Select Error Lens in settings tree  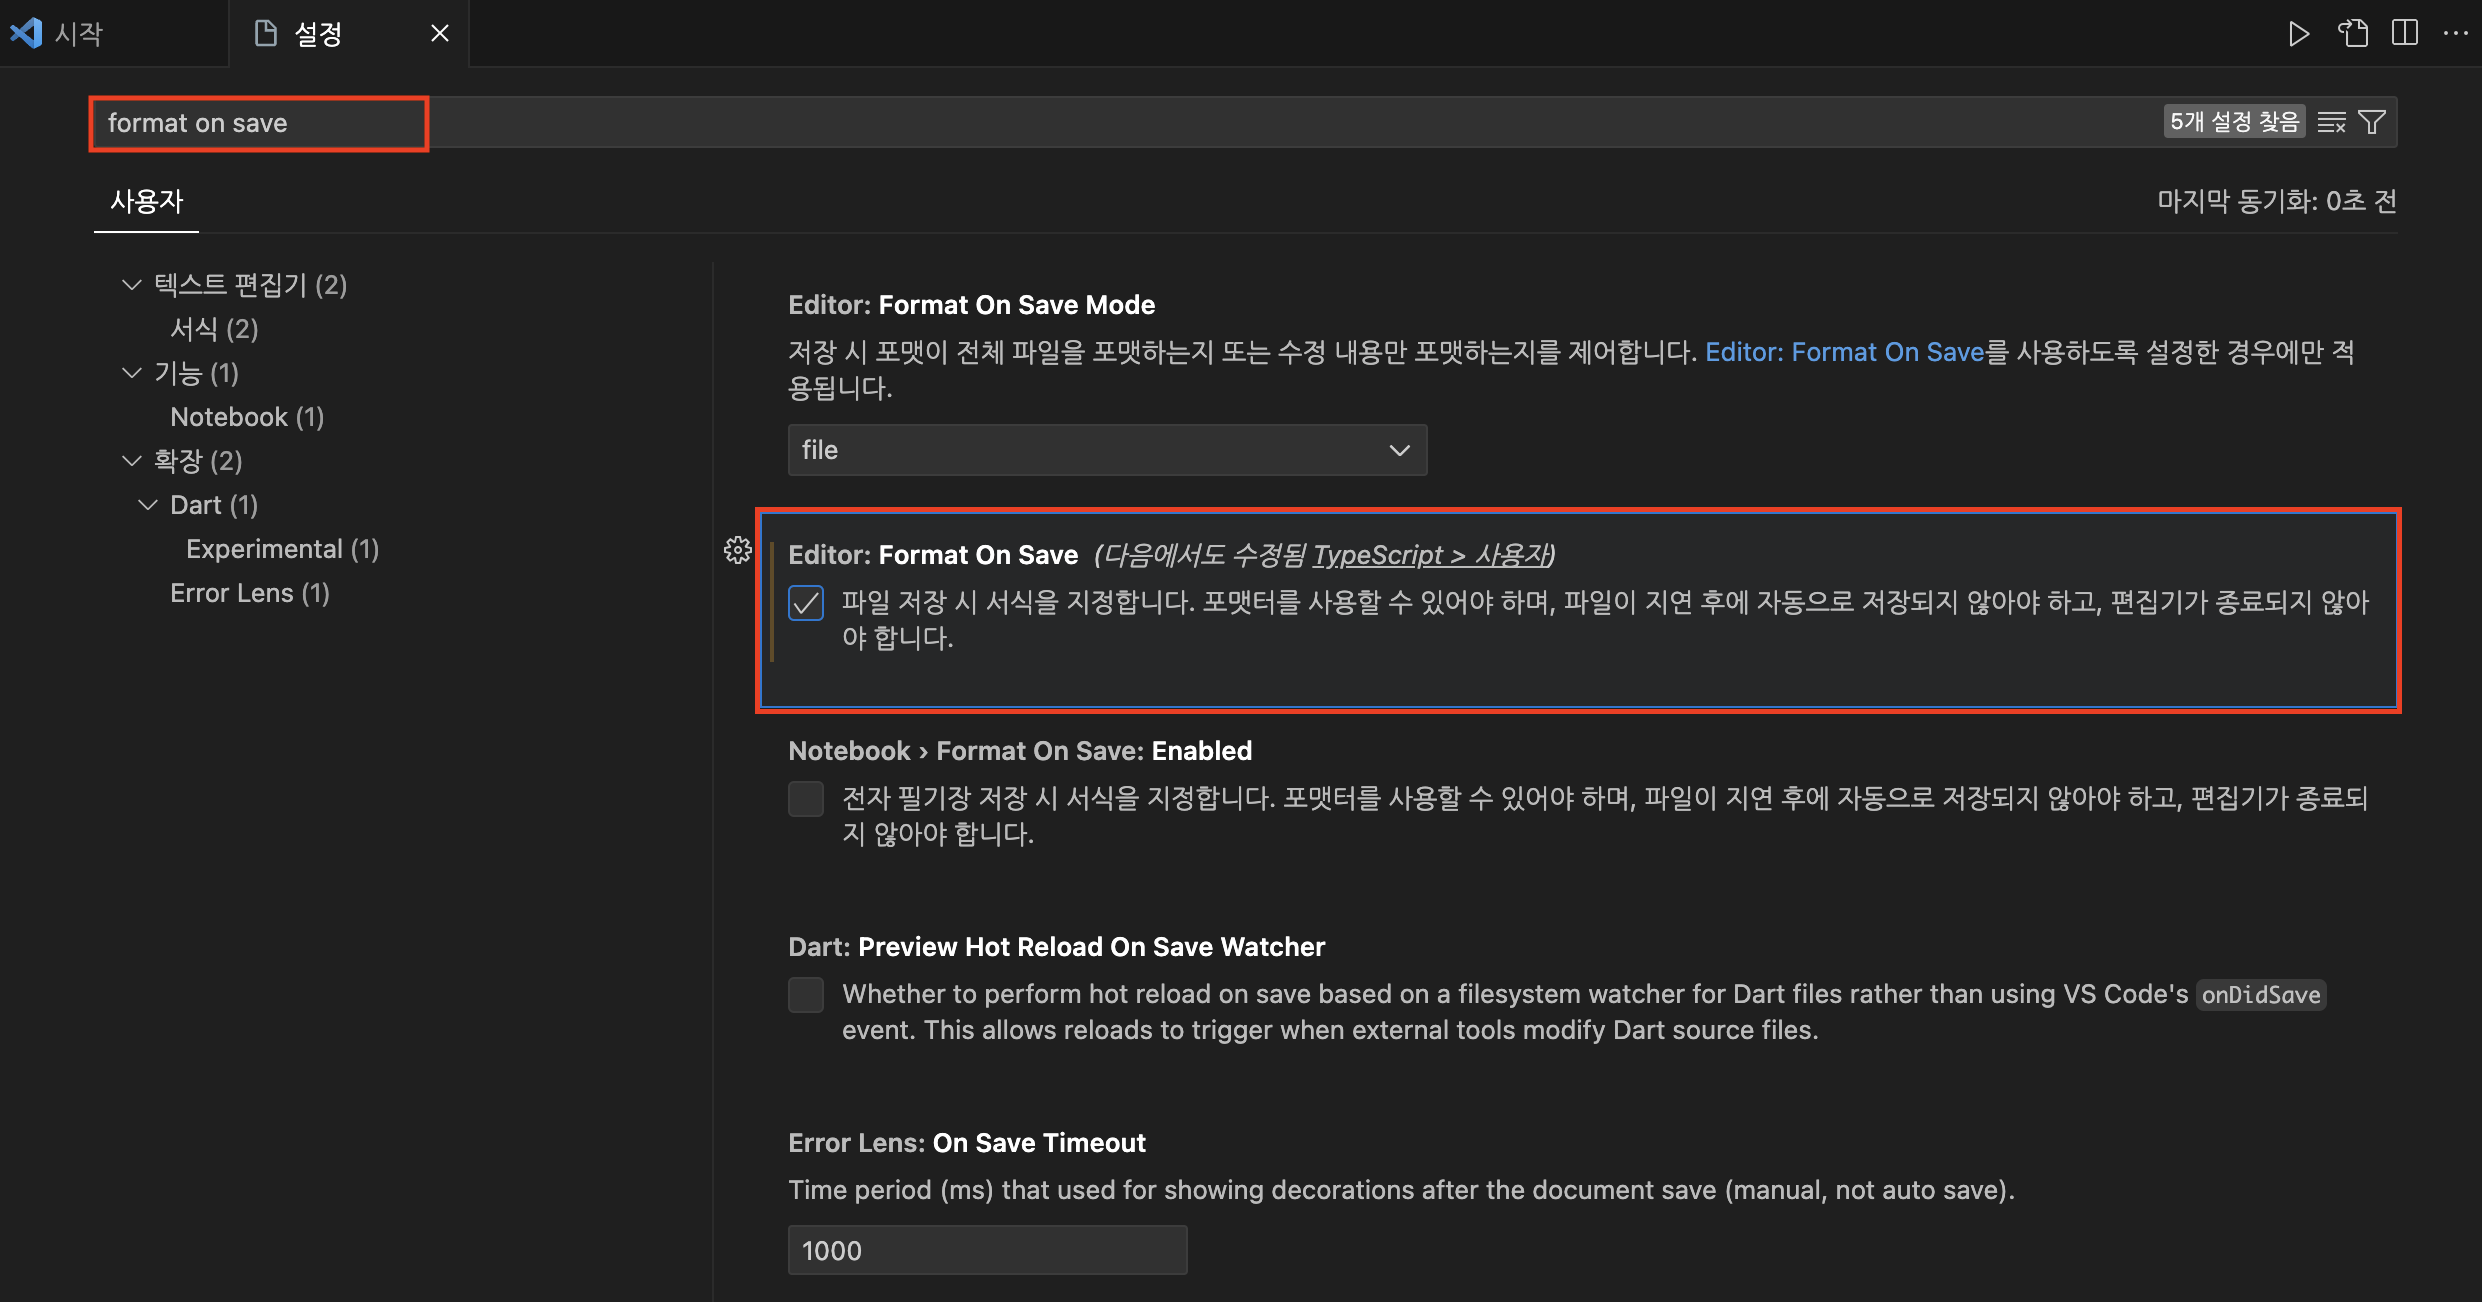click(x=249, y=593)
